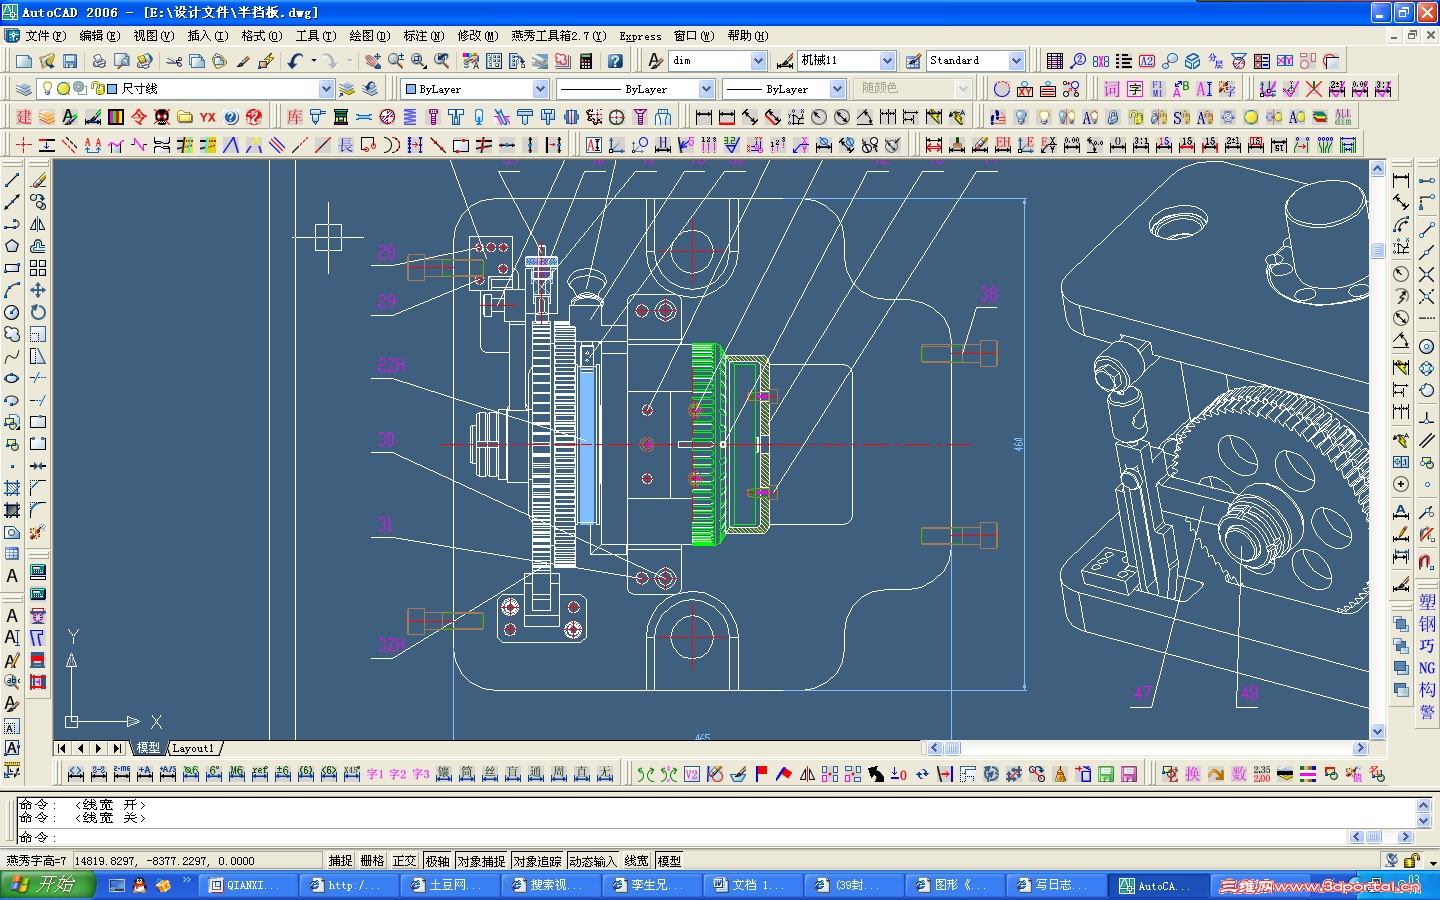Select the Zoom Realtime magnifier tool
The height and width of the screenshot is (900, 1440).
tap(396, 61)
